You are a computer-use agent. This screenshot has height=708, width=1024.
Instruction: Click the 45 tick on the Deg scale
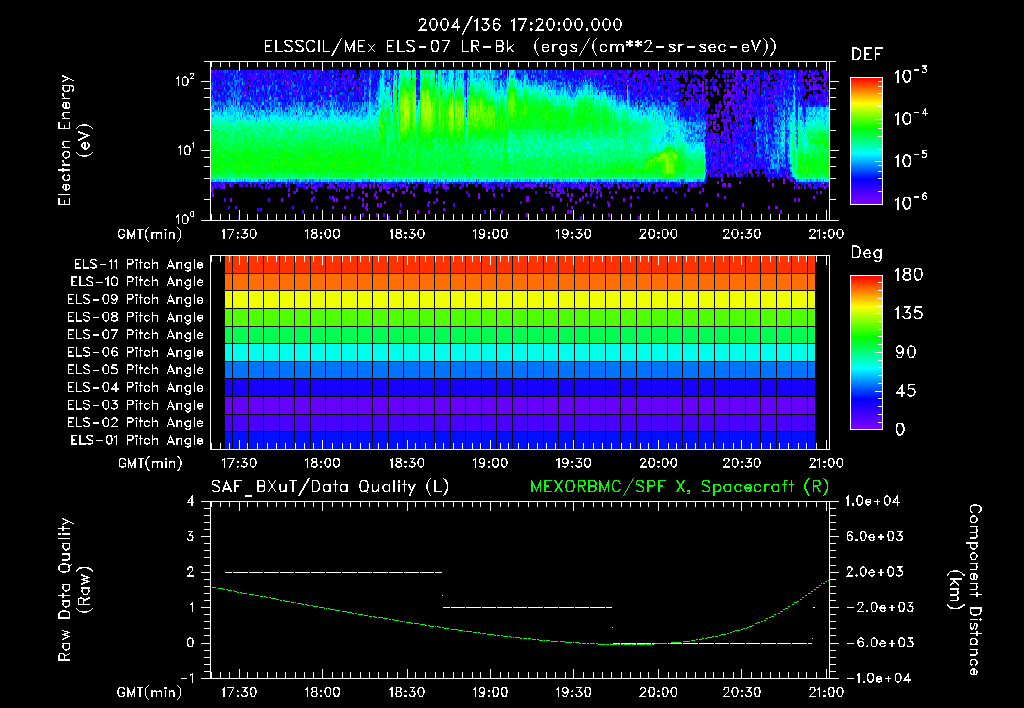pyautogui.click(x=905, y=391)
